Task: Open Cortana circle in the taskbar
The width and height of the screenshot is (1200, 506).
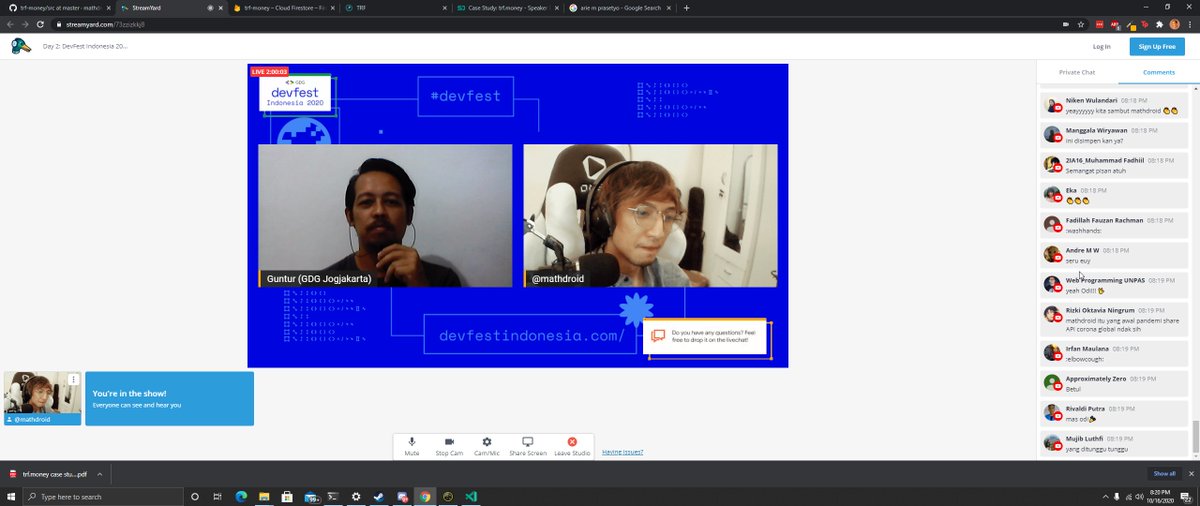Action: coord(194,496)
